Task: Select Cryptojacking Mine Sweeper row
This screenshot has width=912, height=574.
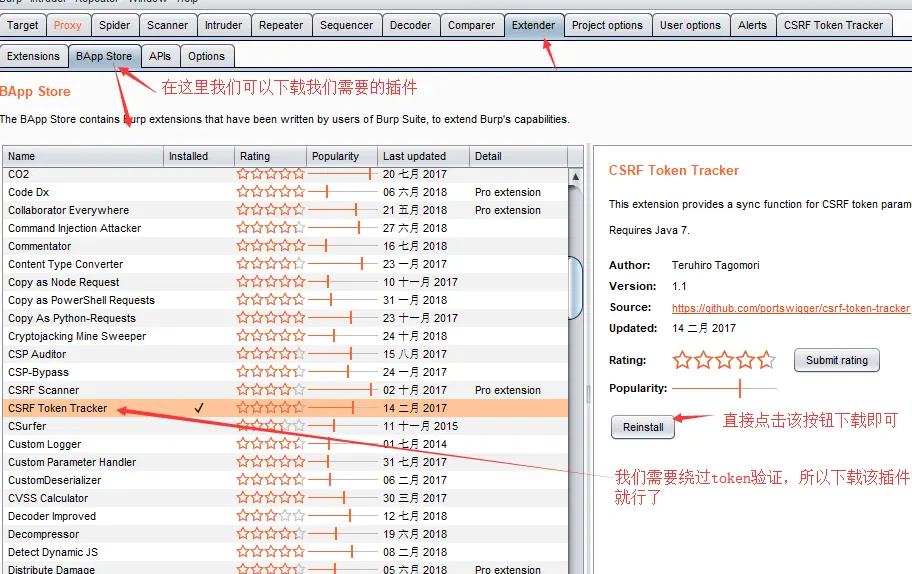Action: click(x=285, y=336)
